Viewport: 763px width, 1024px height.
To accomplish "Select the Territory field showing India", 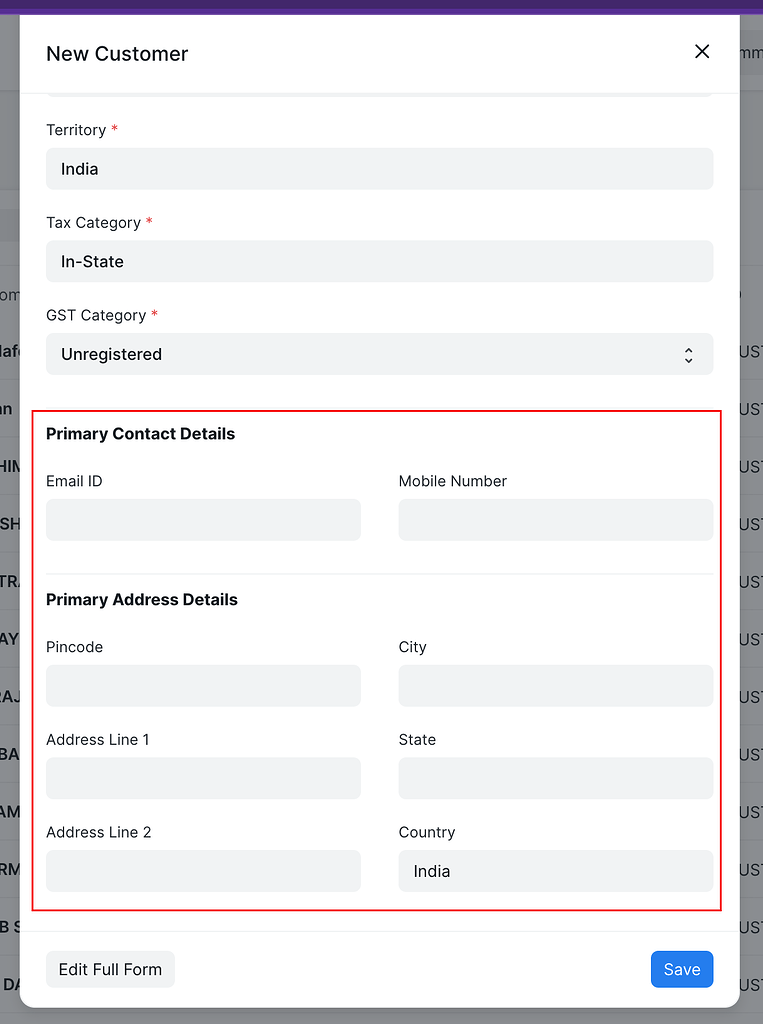I will point(379,168).
